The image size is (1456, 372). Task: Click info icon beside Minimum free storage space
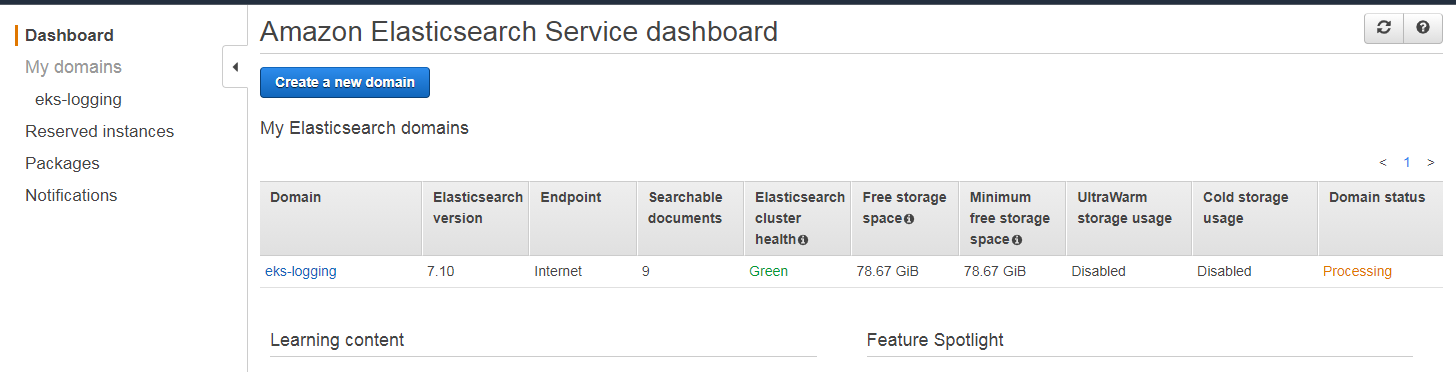[x=1017, y=240]
